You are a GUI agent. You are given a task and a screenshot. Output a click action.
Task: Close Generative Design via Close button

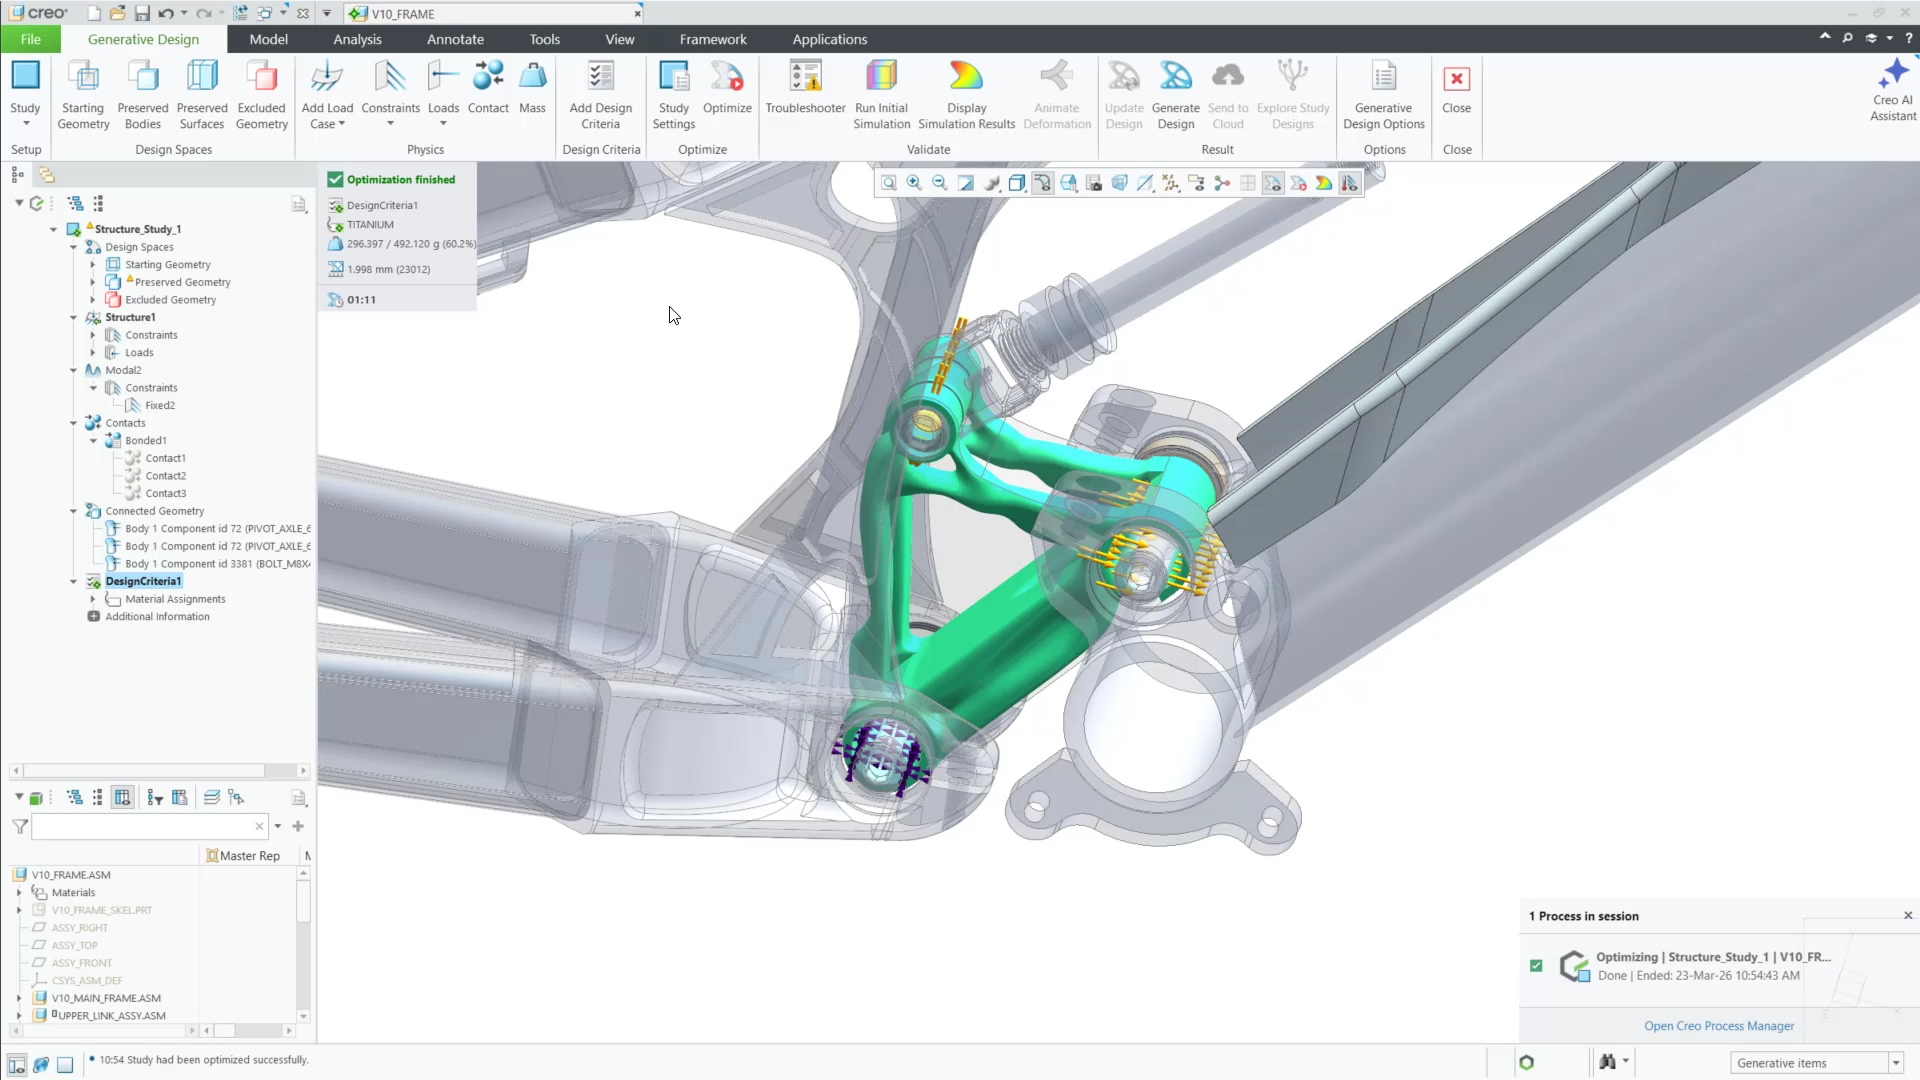[1456, 88]
